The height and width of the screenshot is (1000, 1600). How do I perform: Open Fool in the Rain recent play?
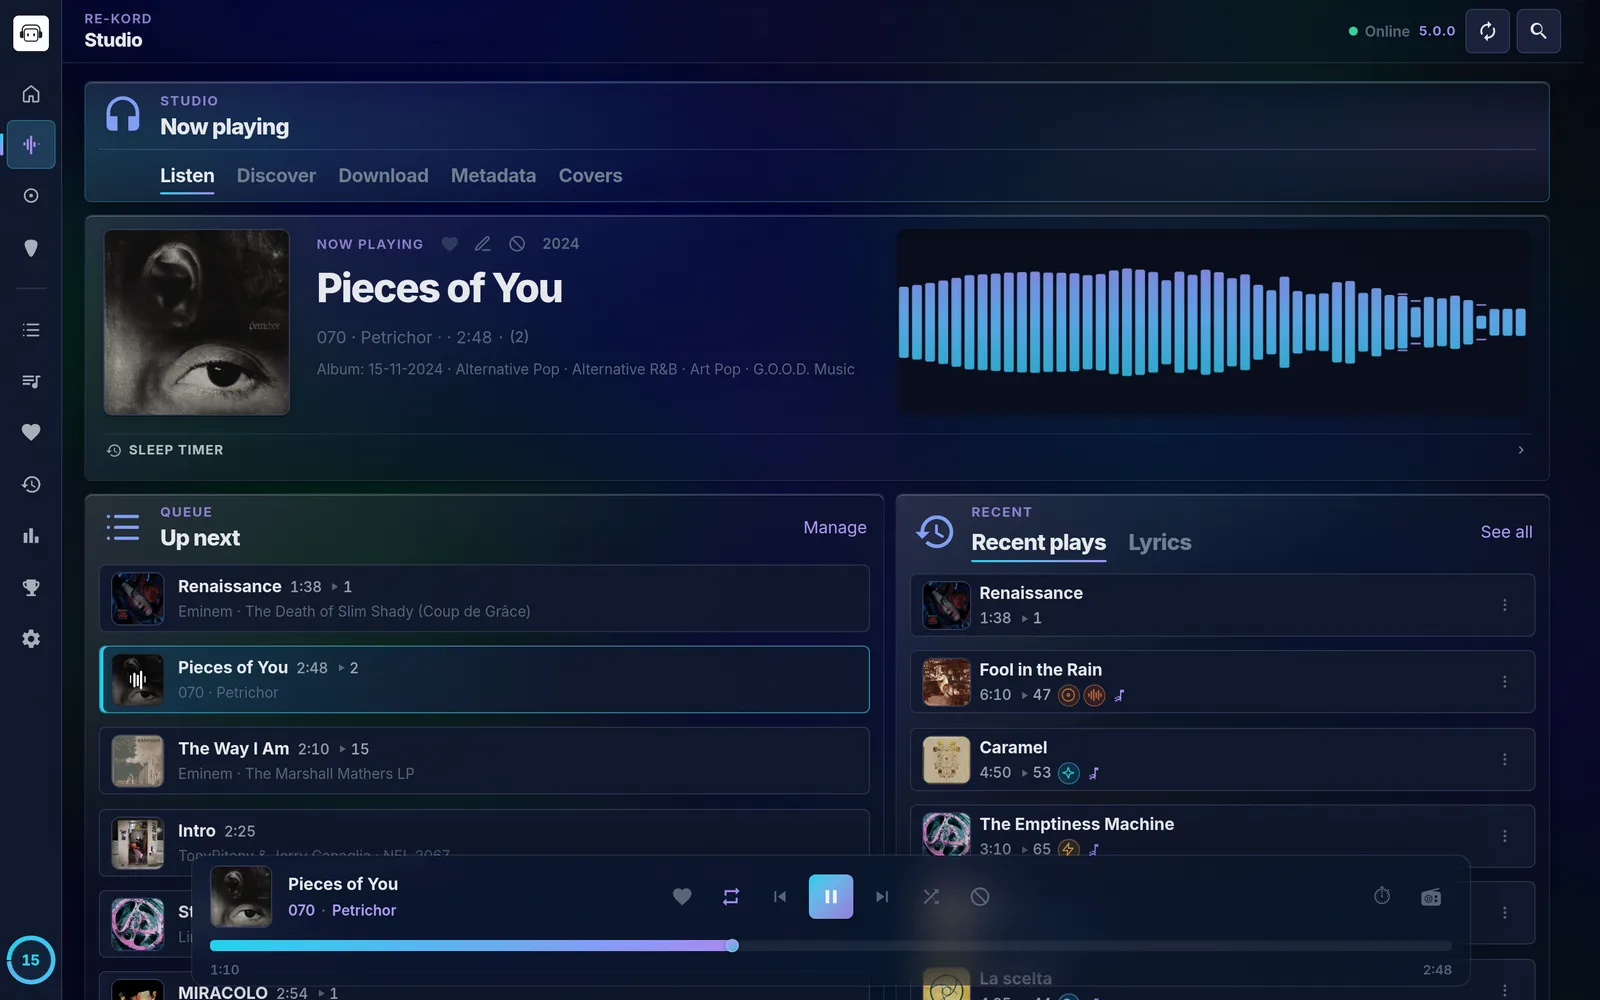point(1222,682)
